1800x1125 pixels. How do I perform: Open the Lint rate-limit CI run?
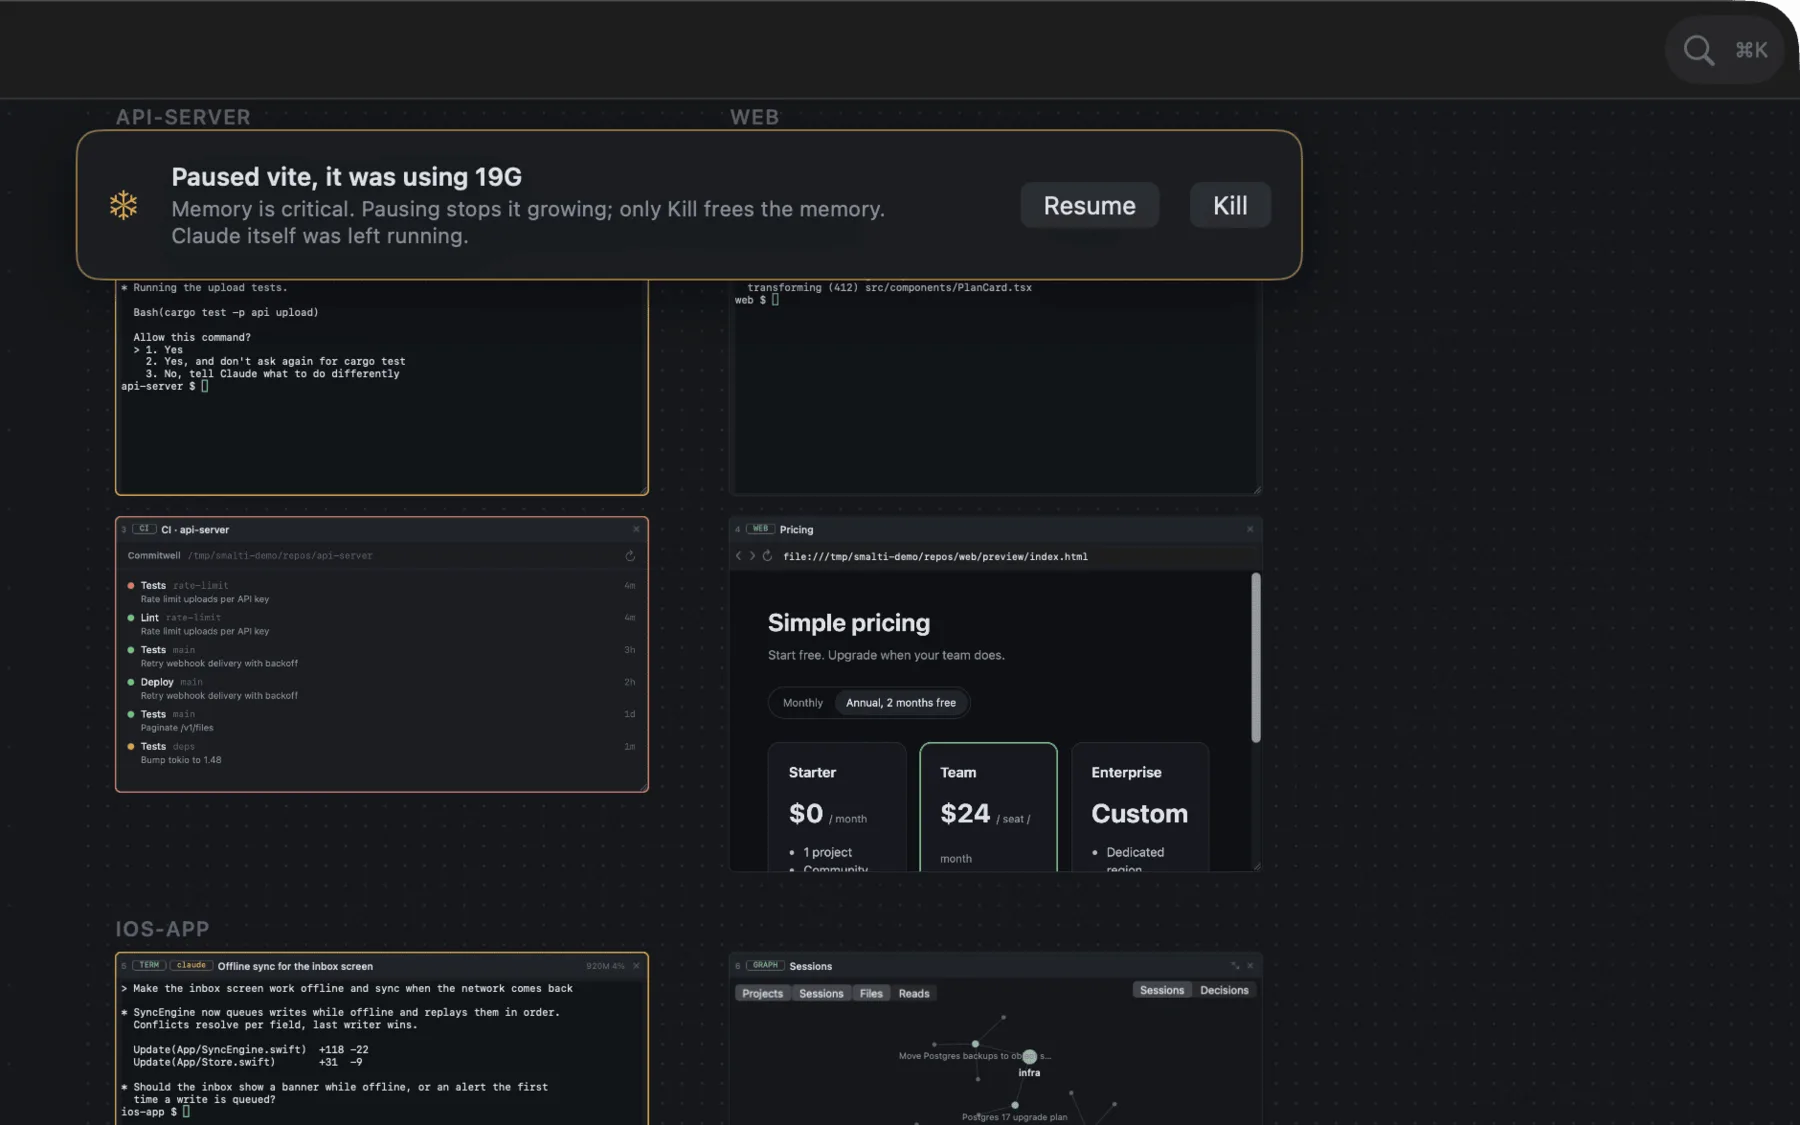[381, 624]
